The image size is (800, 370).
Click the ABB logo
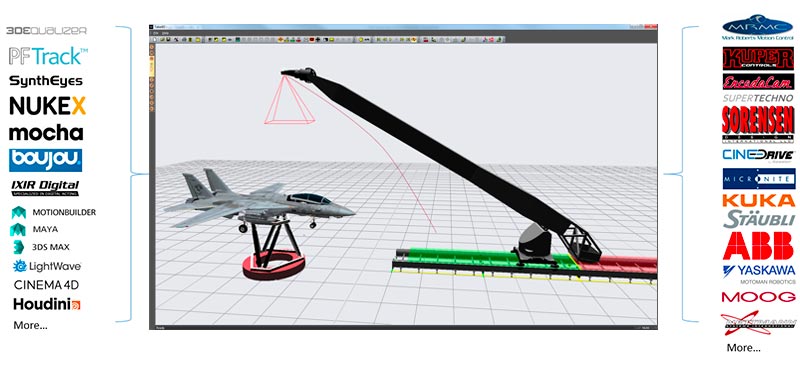point(759,246)
